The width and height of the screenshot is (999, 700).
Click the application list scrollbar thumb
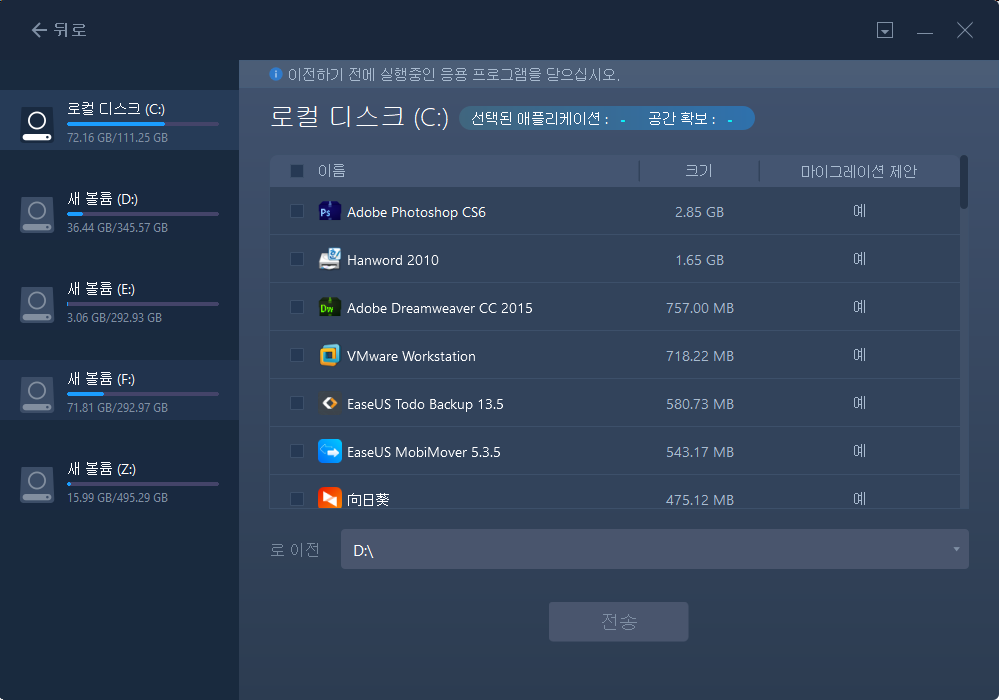point(964,182)
